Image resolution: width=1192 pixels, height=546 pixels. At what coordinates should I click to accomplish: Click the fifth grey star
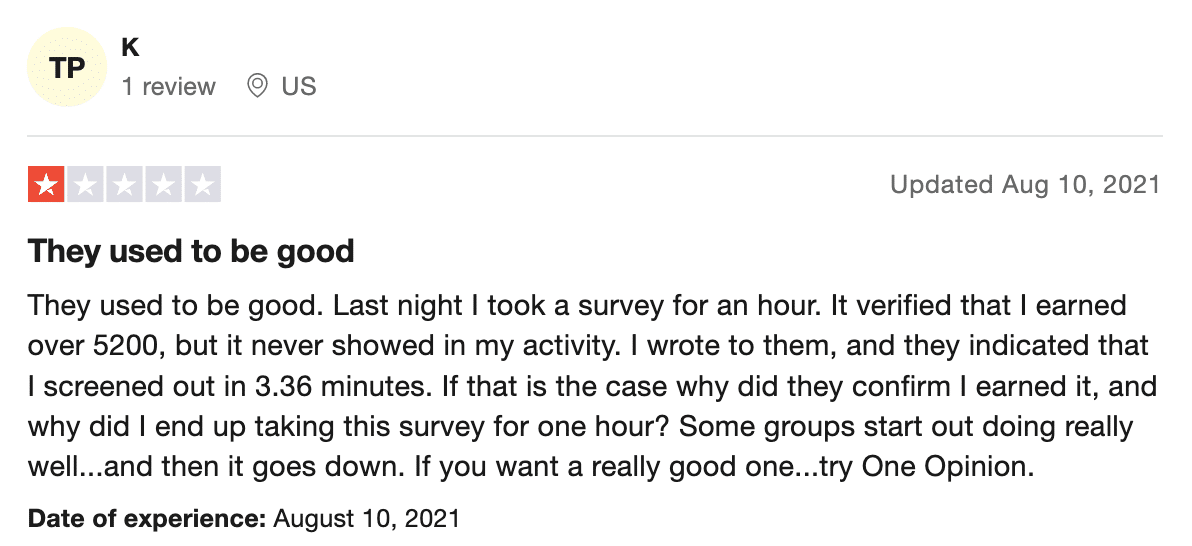(203, 185)
